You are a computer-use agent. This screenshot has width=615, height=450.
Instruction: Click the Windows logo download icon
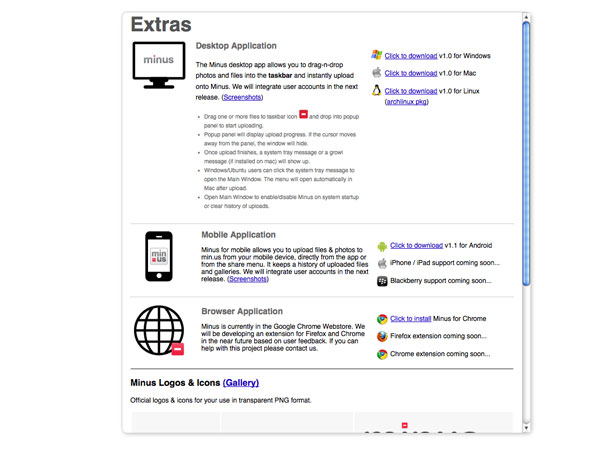pos(377,55)
